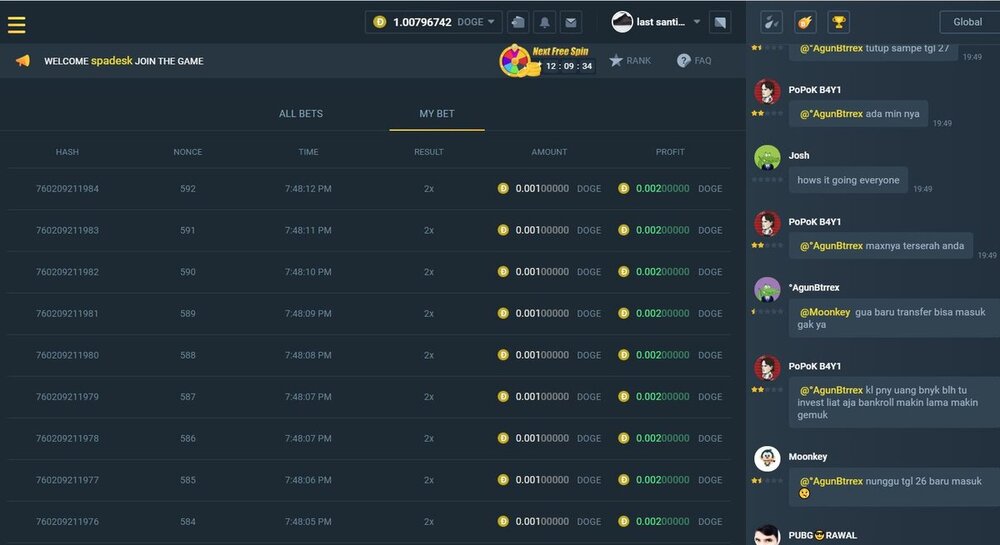Toggle the chat panel collapse icon
This screenshot has height=545, width=1000.
tap(720, 22)
